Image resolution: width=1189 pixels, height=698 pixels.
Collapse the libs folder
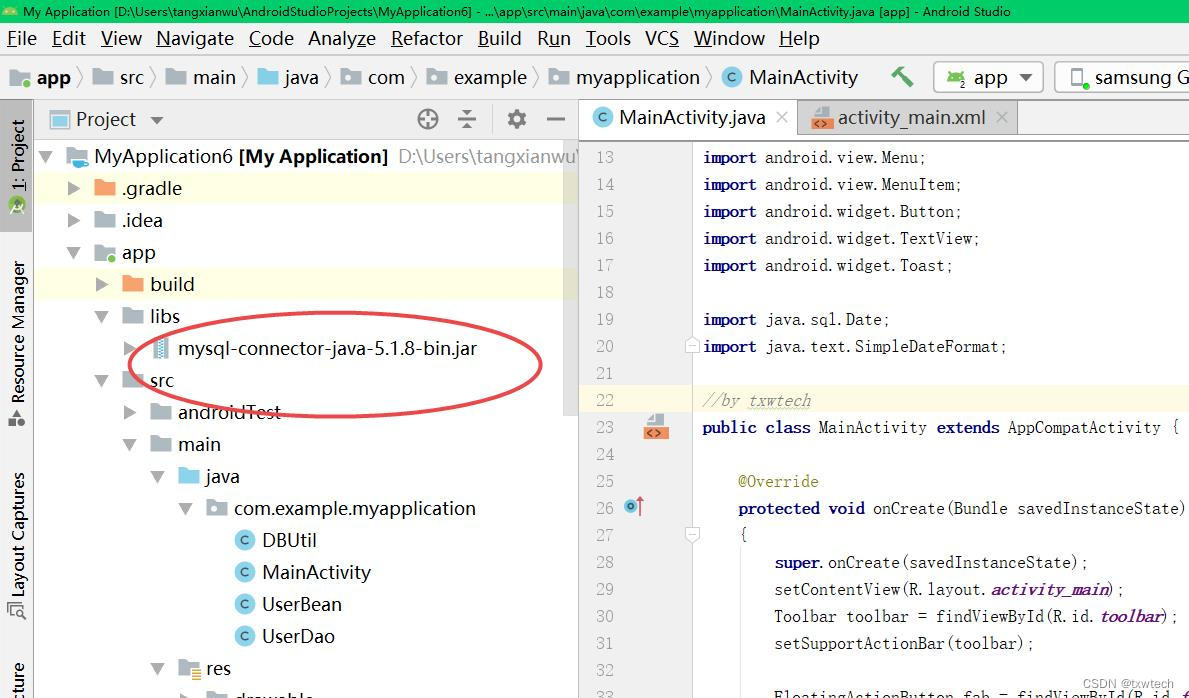(x=102, y=316)
